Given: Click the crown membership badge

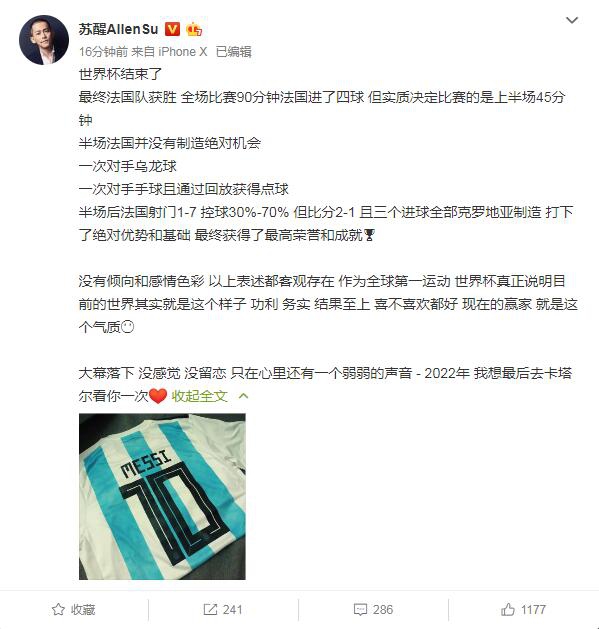Looking at the screenshot, I should point(194,29).
